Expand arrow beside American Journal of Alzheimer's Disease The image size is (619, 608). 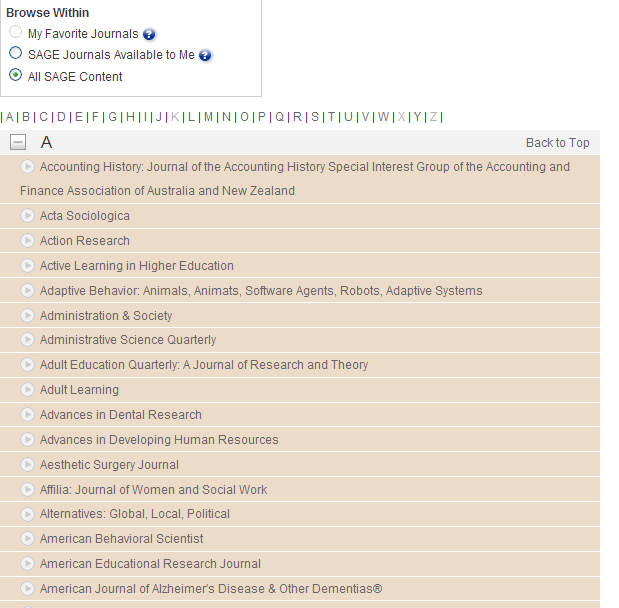27,589
